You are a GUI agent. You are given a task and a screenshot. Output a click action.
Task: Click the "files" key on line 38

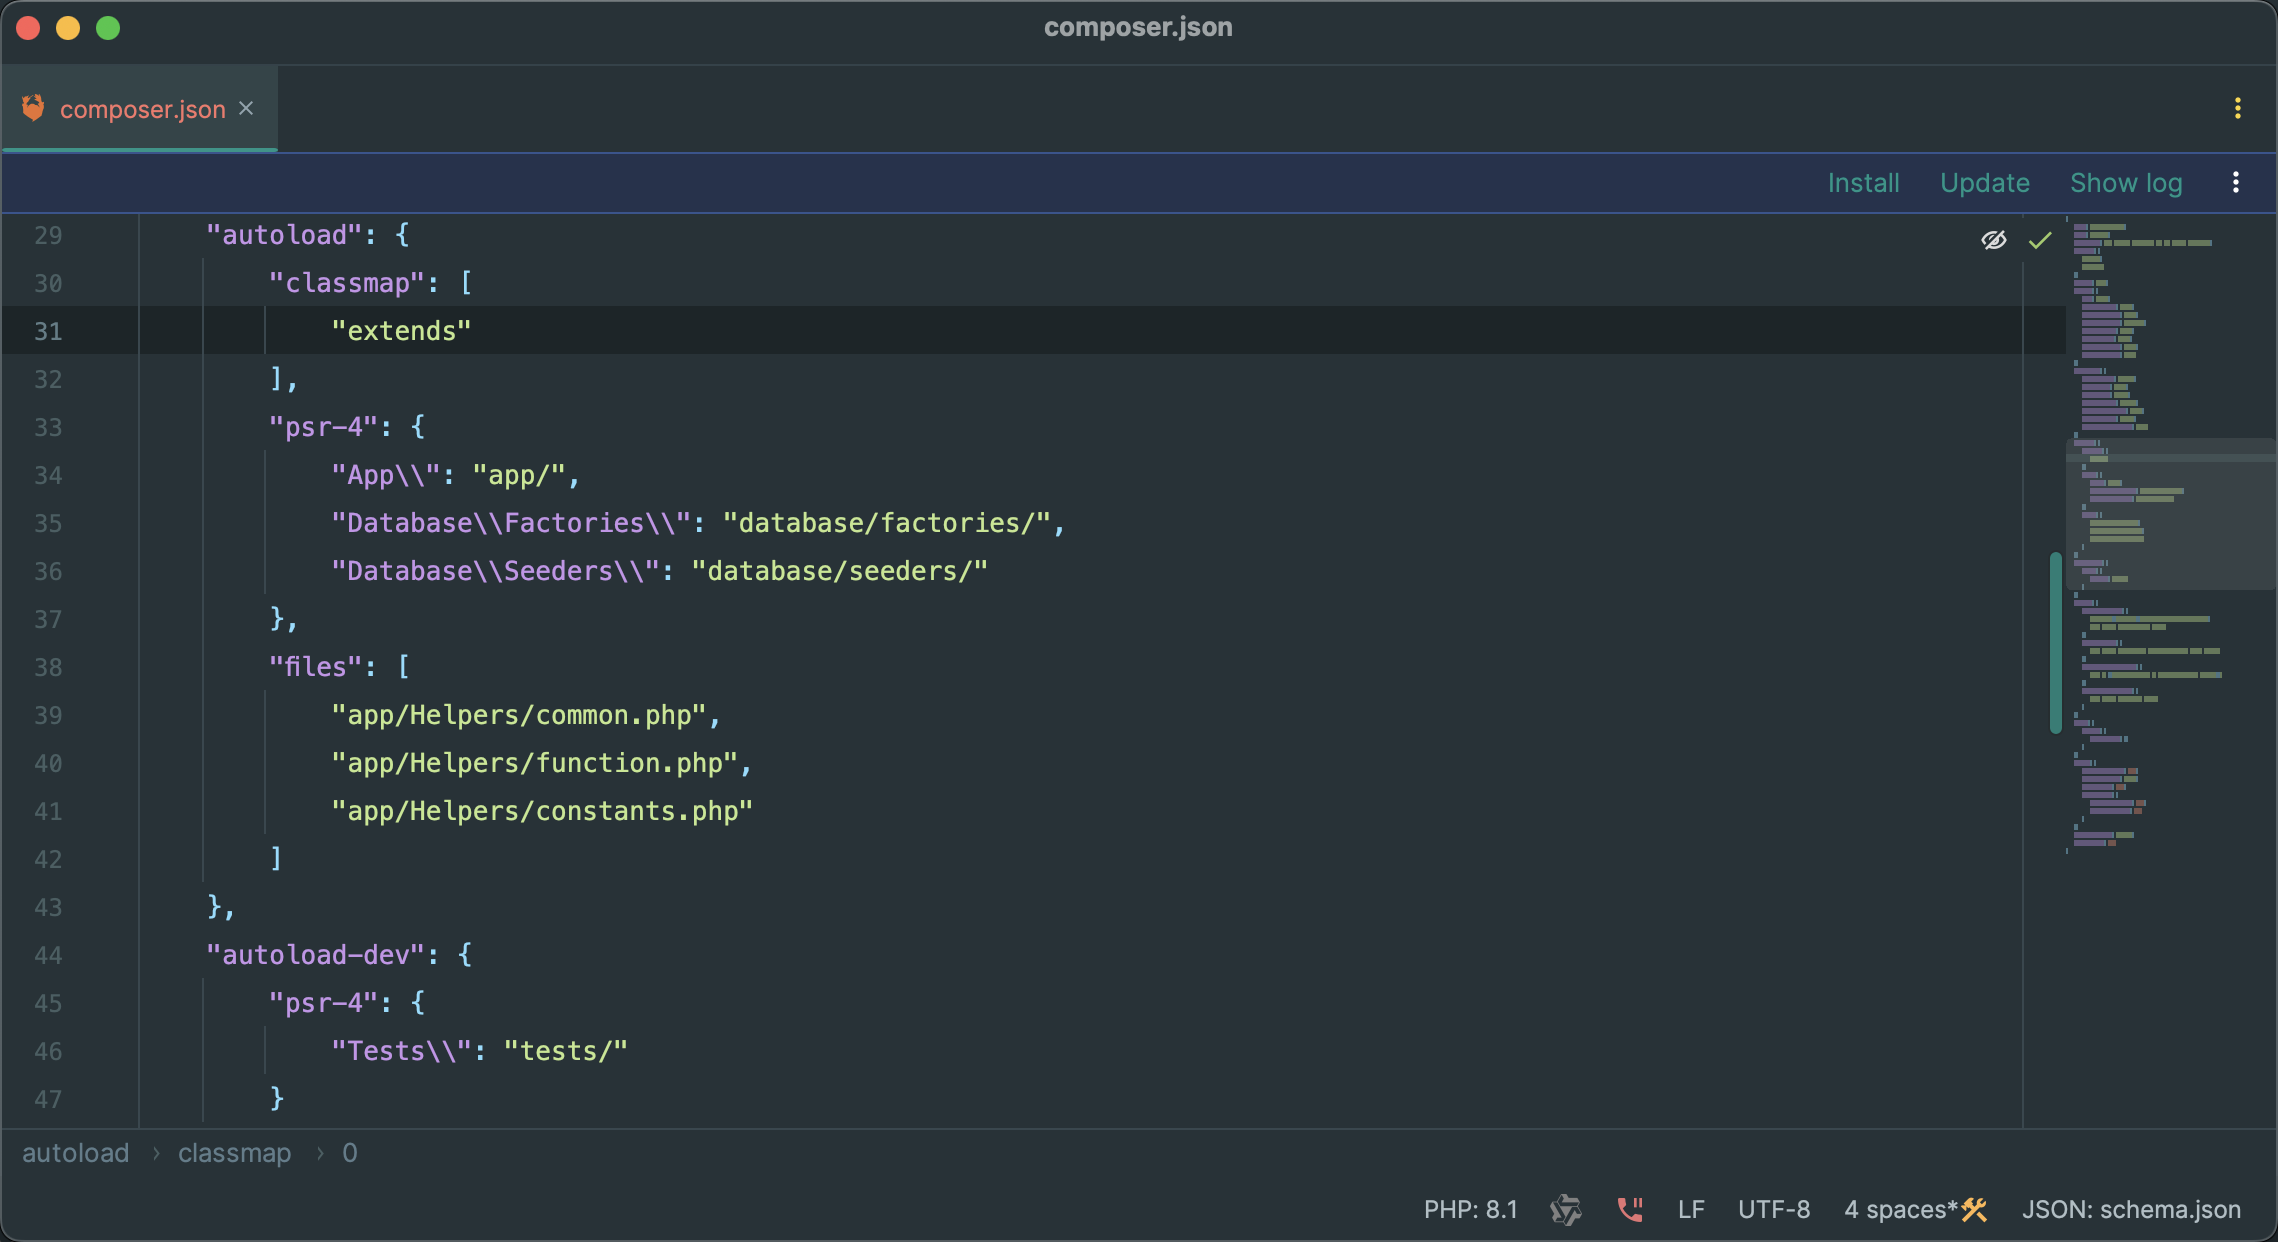click(316, 667)
